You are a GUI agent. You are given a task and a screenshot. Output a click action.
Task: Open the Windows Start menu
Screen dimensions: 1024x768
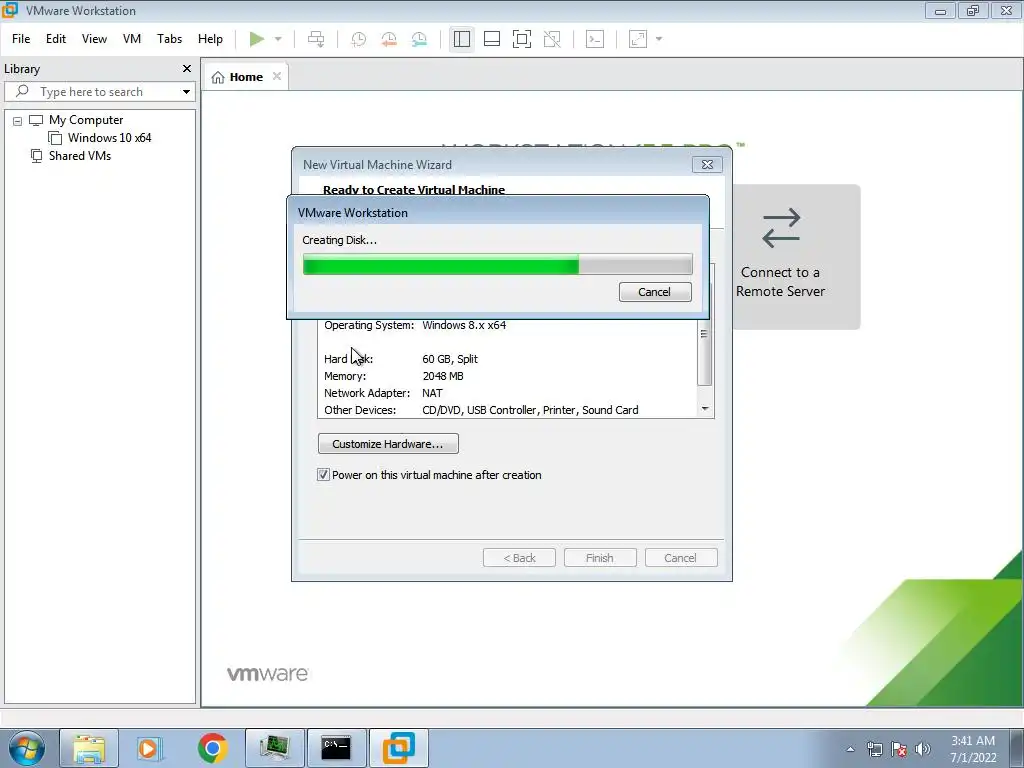pos(27,748)
